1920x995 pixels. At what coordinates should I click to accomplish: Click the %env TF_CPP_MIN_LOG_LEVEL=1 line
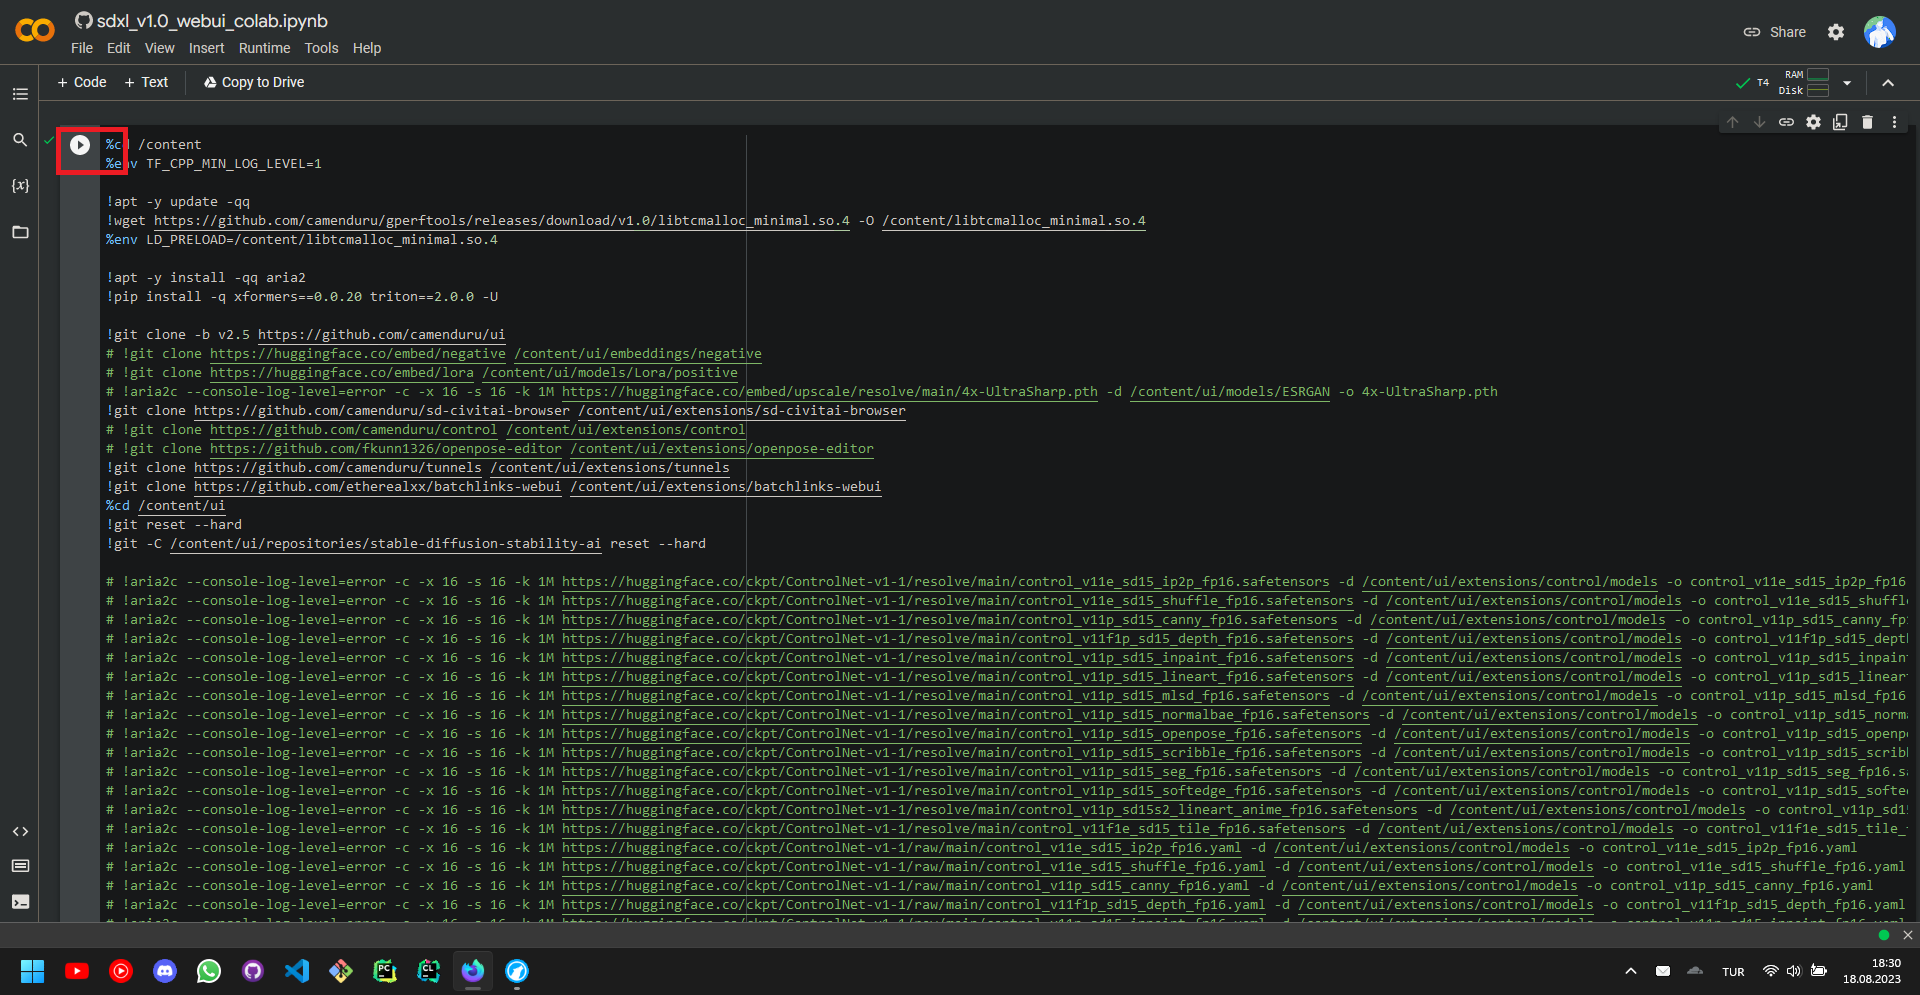[x=214, y=164]
